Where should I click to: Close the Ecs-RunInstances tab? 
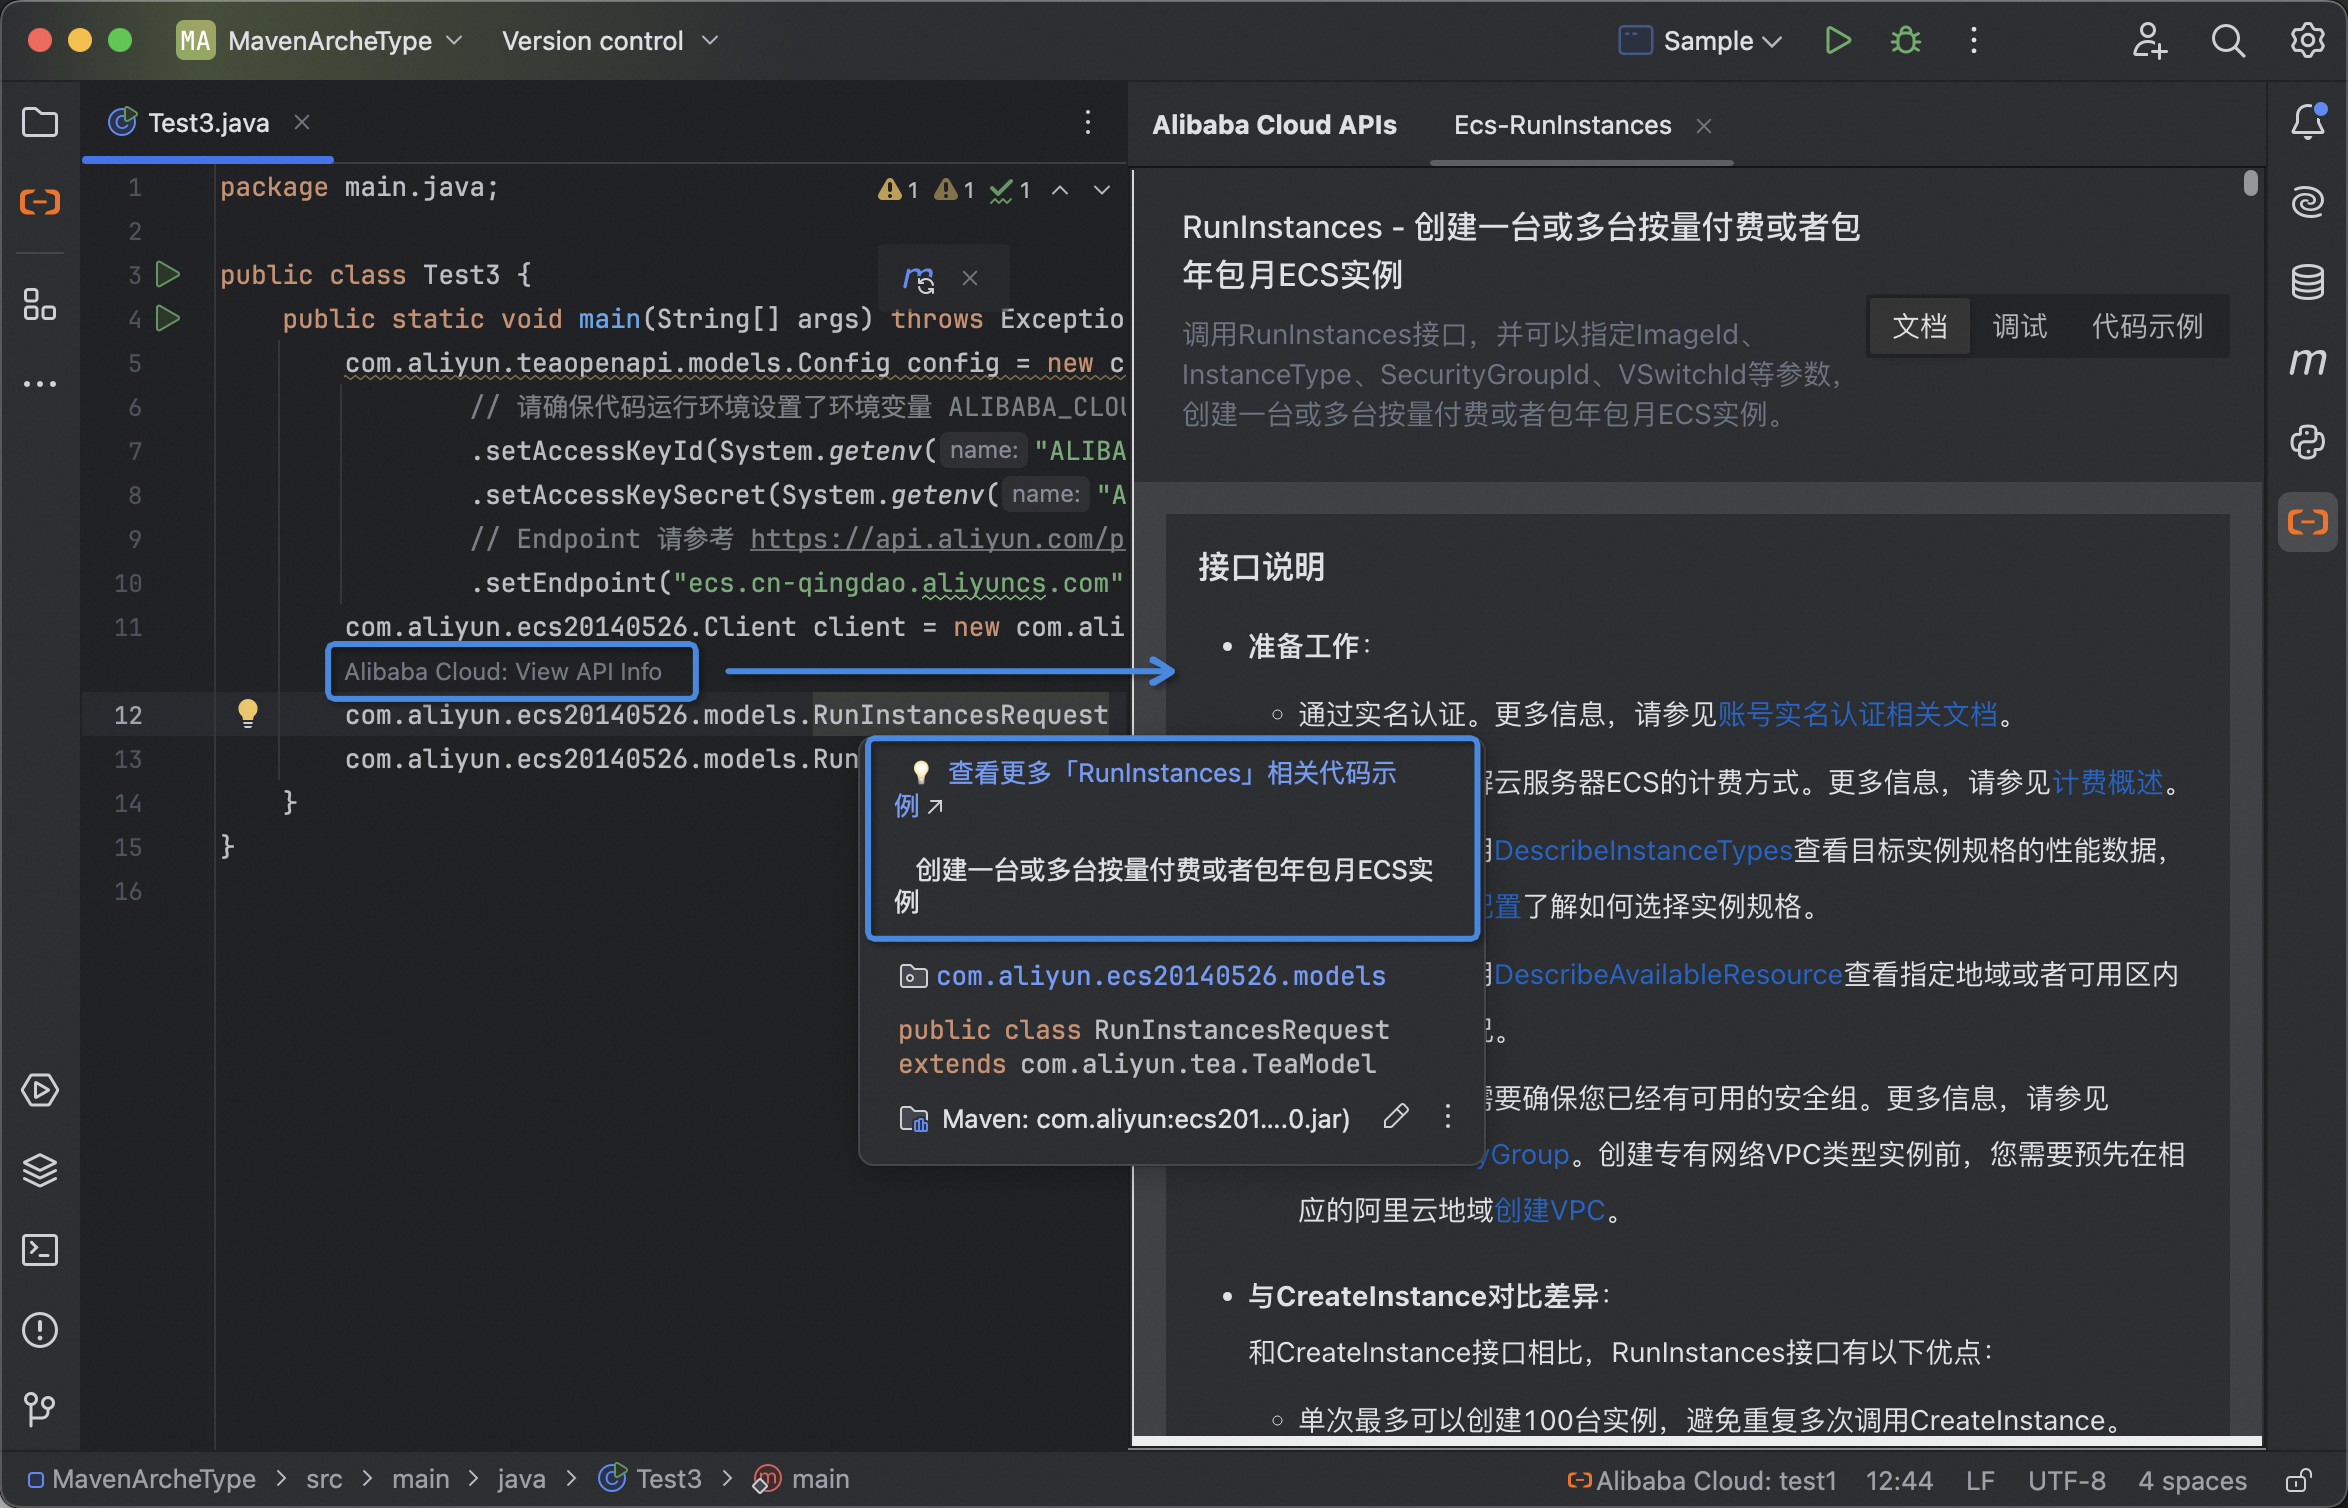point(1704,126)
